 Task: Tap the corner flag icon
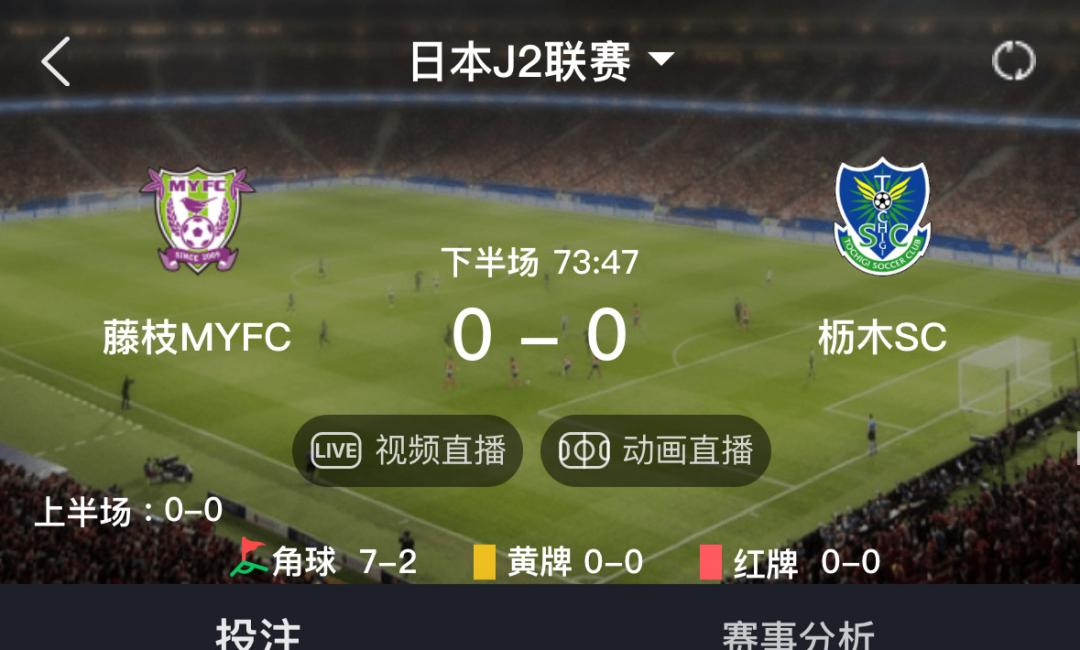(x=248, y=557)
